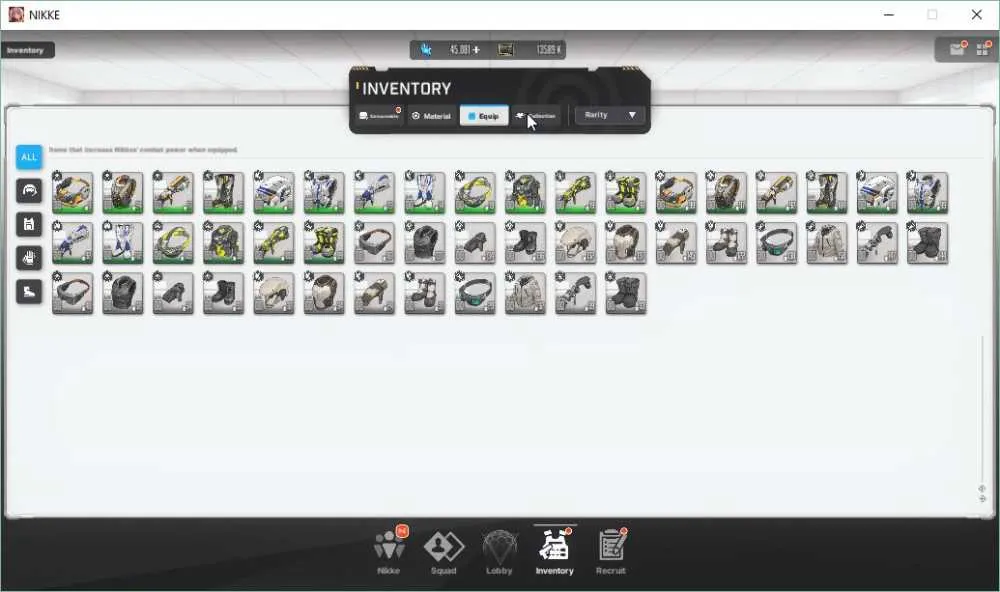Select Inventory in the bottom navigation
Viewport: 1000px width, 592px height.
[x=555, y=551]
